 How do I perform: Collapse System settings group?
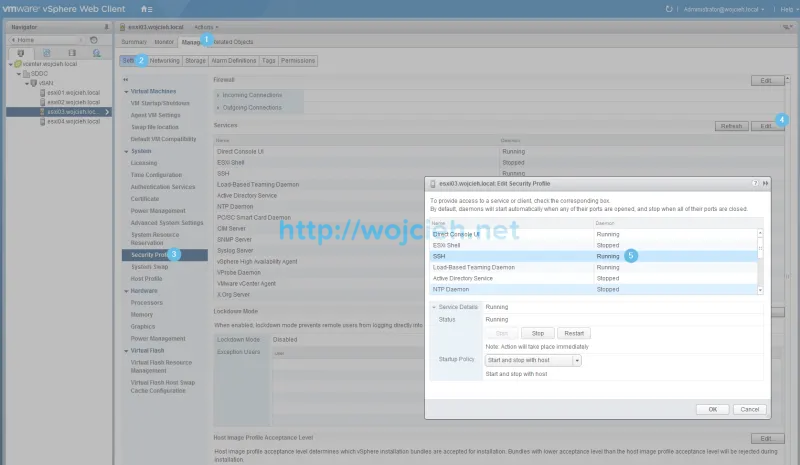coord(126,152)
